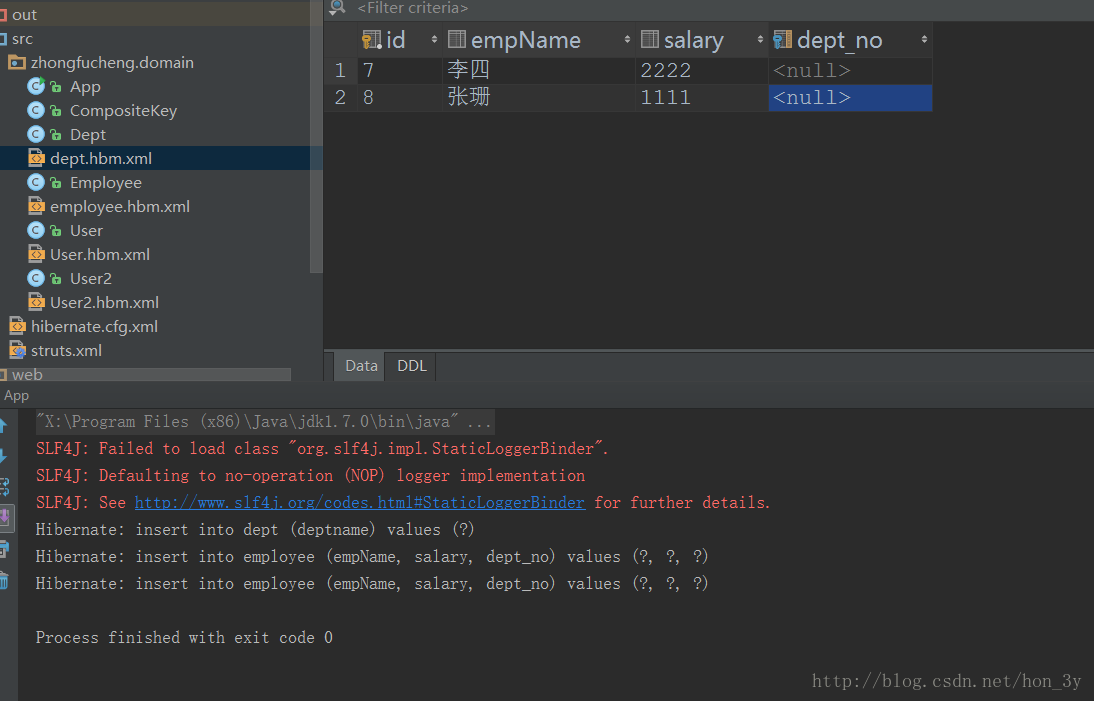Toggle soft-wrap icon in console toolbar
The image size is (1094, 701).
[x=4, y=487]
